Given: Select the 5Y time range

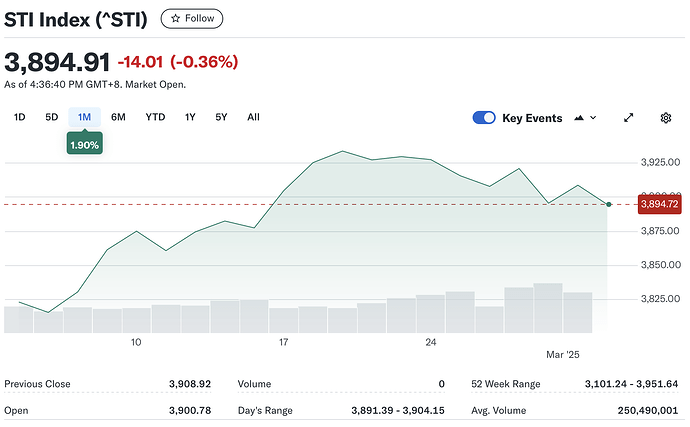Looking at the screenshot, I should (221, 117).
